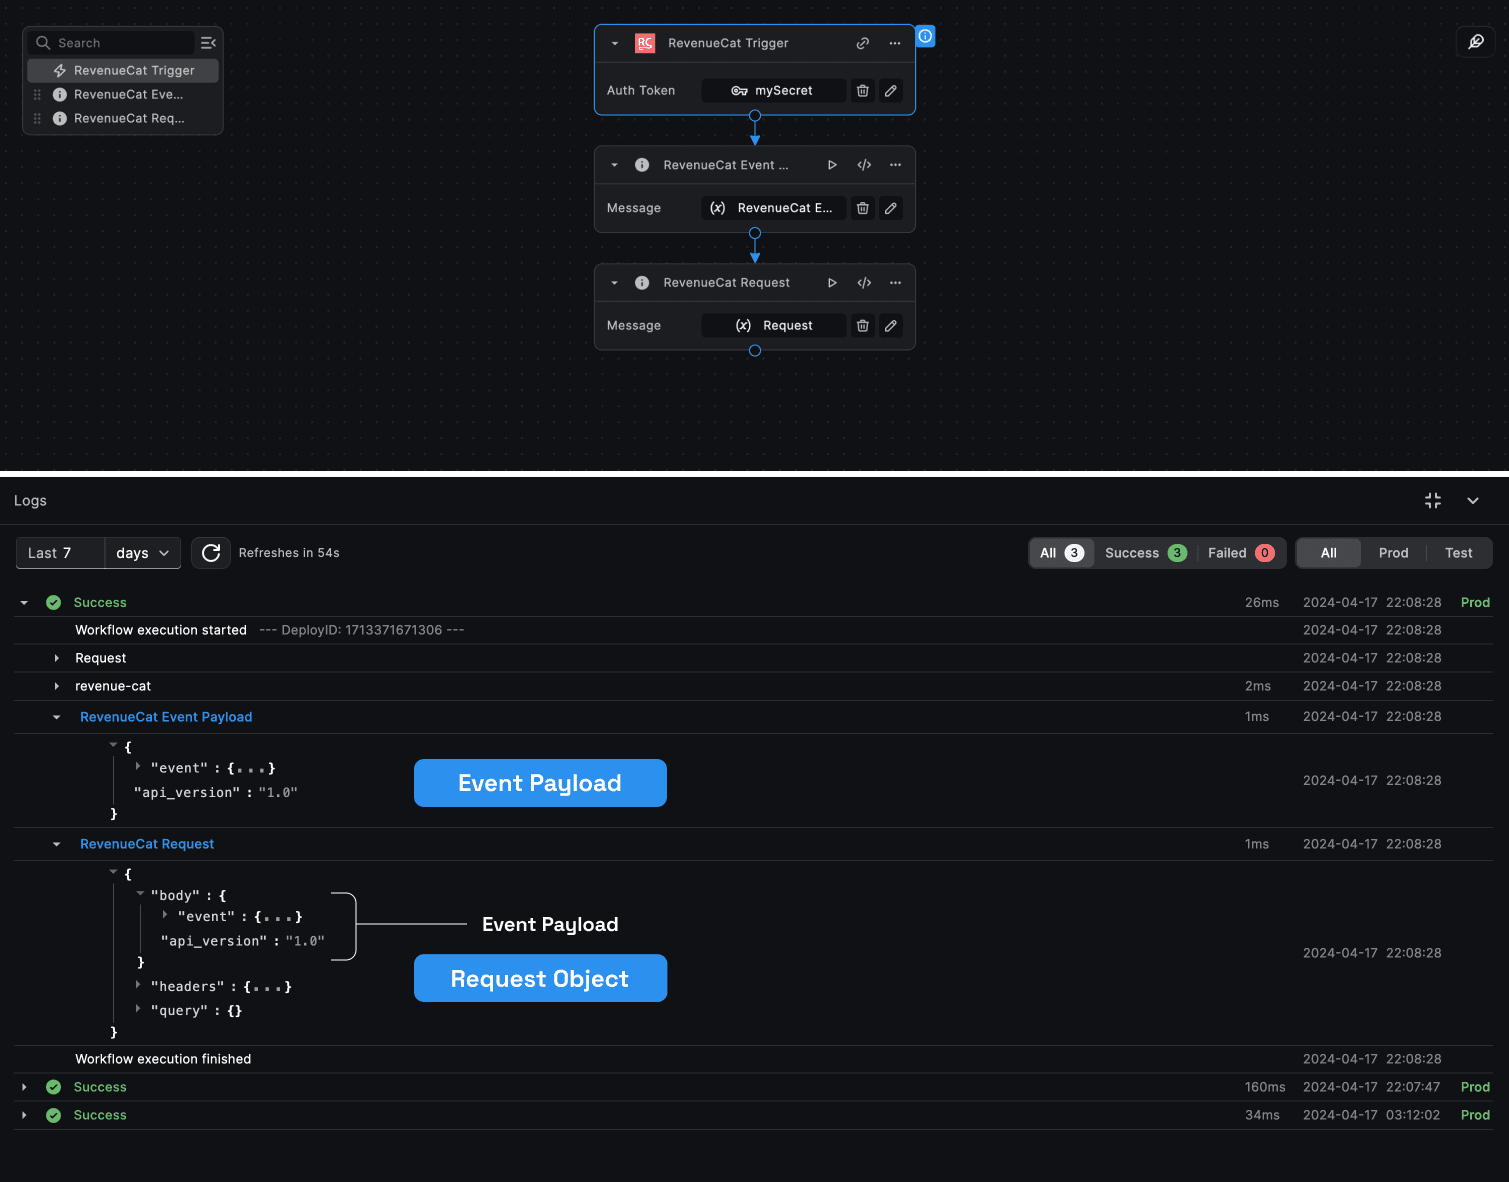The width and height of the screenshot is (1509, 1182).
Task: Select RevenueCat Req... item in node list
Action: click(123, 119)
